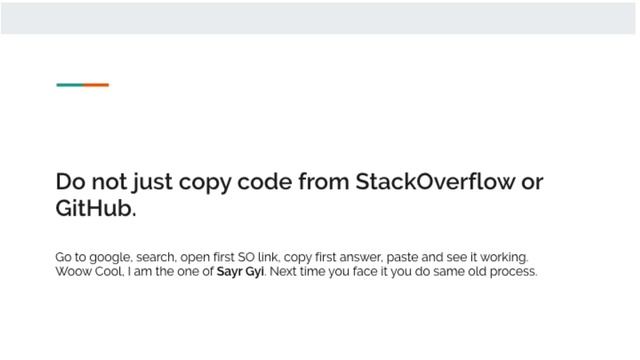Click the word google in the paragraph

pos(110,258)
